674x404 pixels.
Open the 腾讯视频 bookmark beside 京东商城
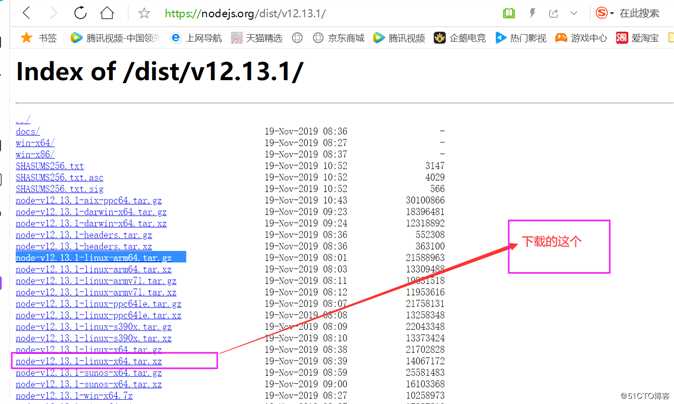(x=399, y=38)
